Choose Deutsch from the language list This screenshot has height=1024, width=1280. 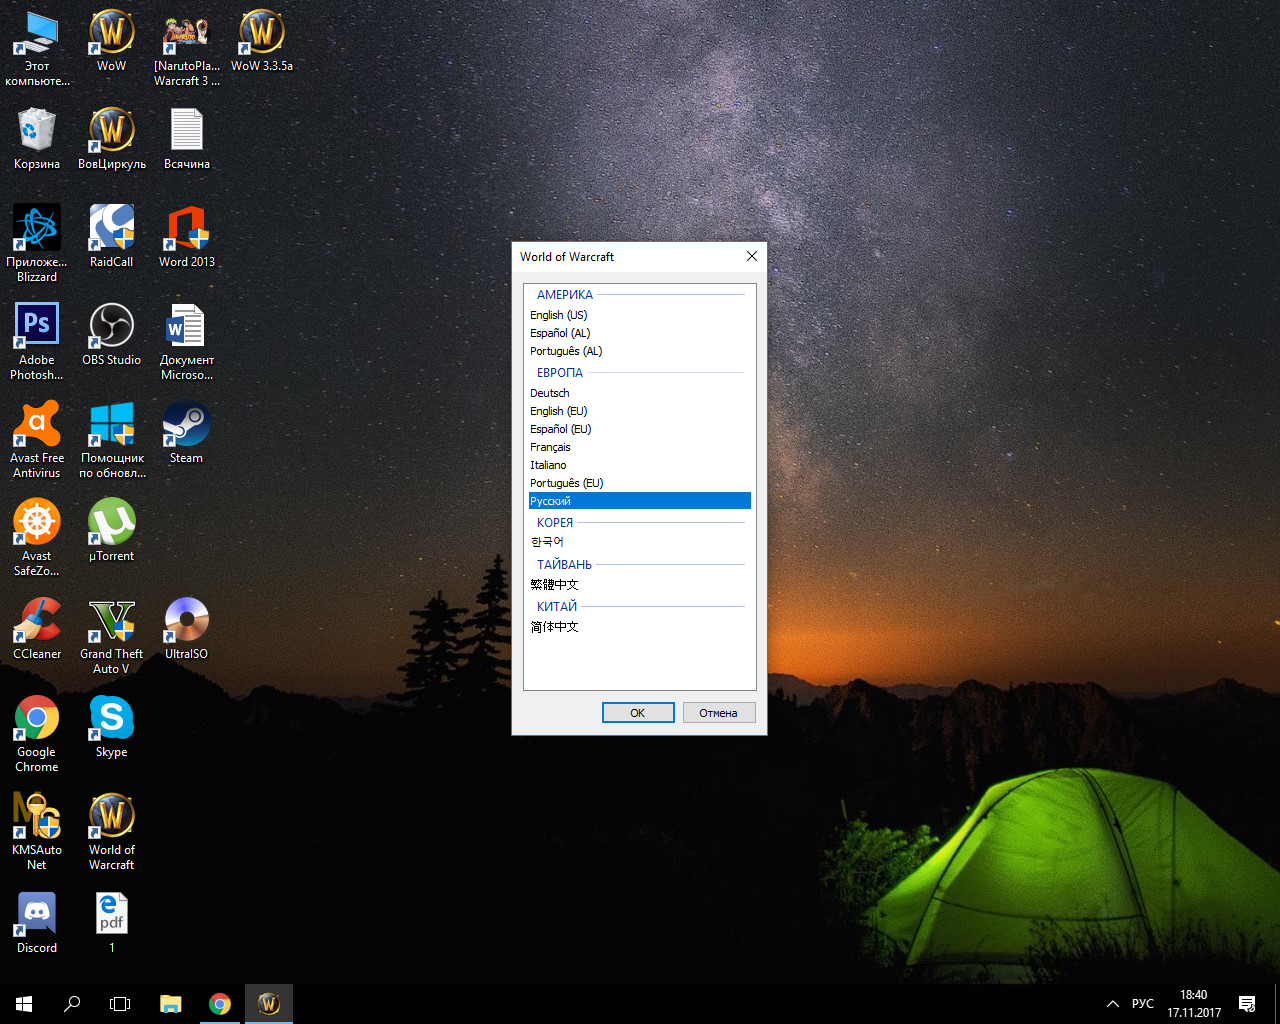pos(549,393)
